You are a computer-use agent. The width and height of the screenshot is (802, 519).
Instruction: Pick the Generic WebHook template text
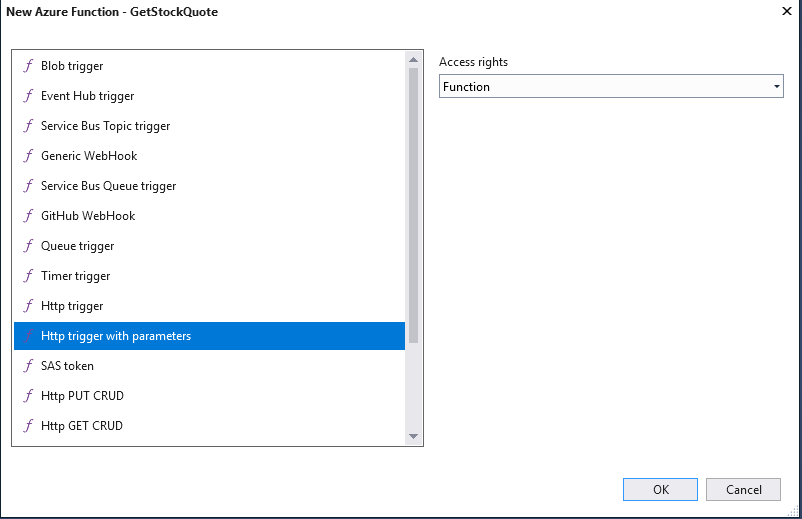[x=89, y=156]
